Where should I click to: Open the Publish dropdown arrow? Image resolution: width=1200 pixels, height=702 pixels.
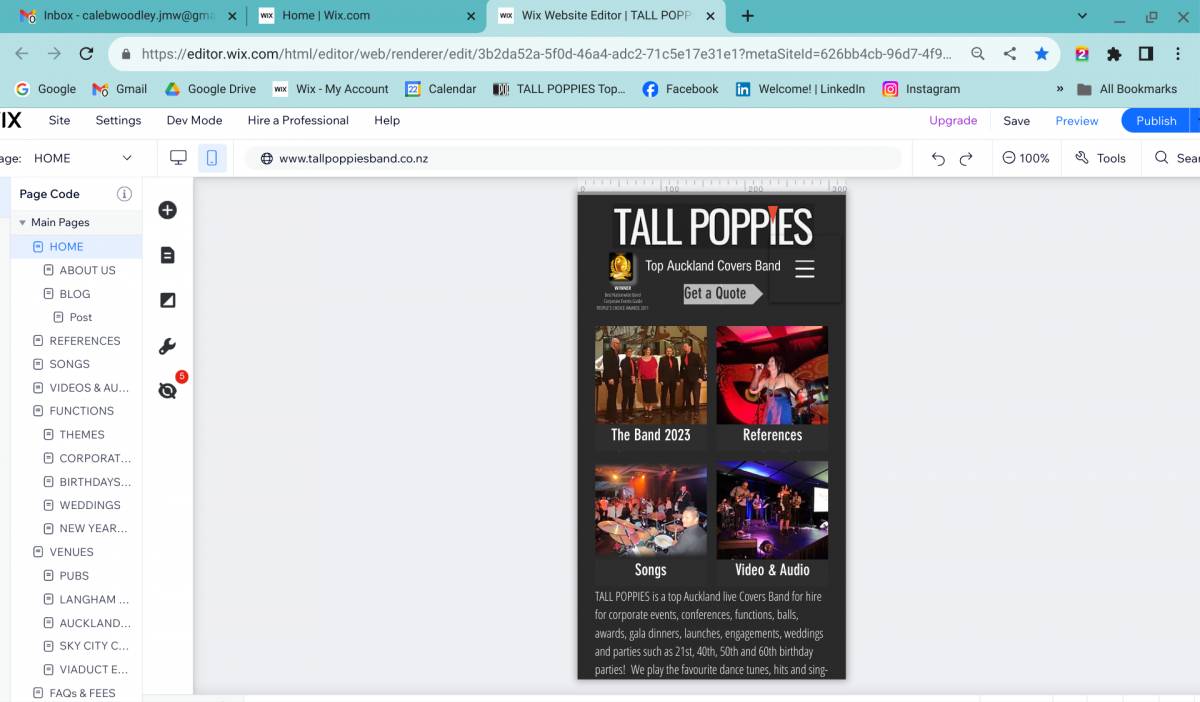(x=1196, y=120)
